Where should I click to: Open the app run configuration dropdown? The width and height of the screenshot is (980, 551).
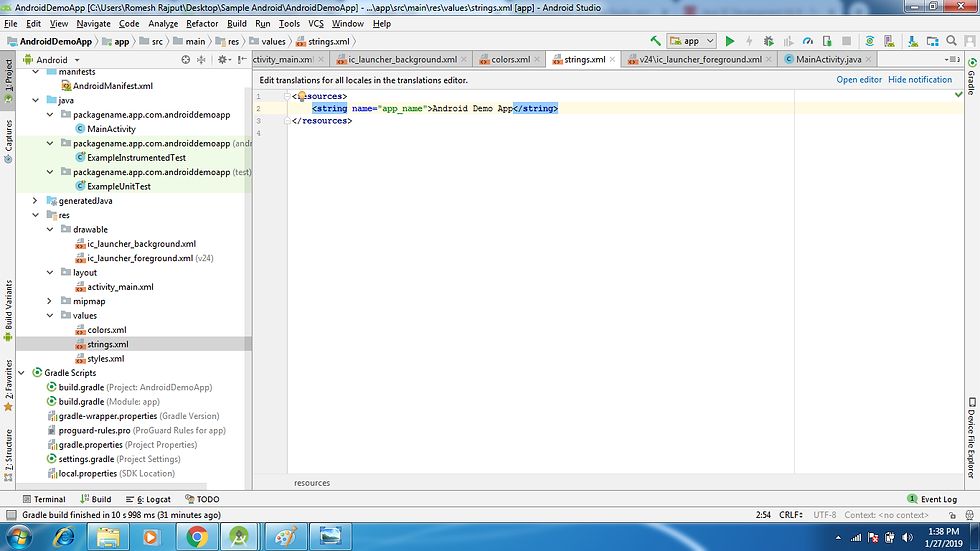[x=691, y=41]
